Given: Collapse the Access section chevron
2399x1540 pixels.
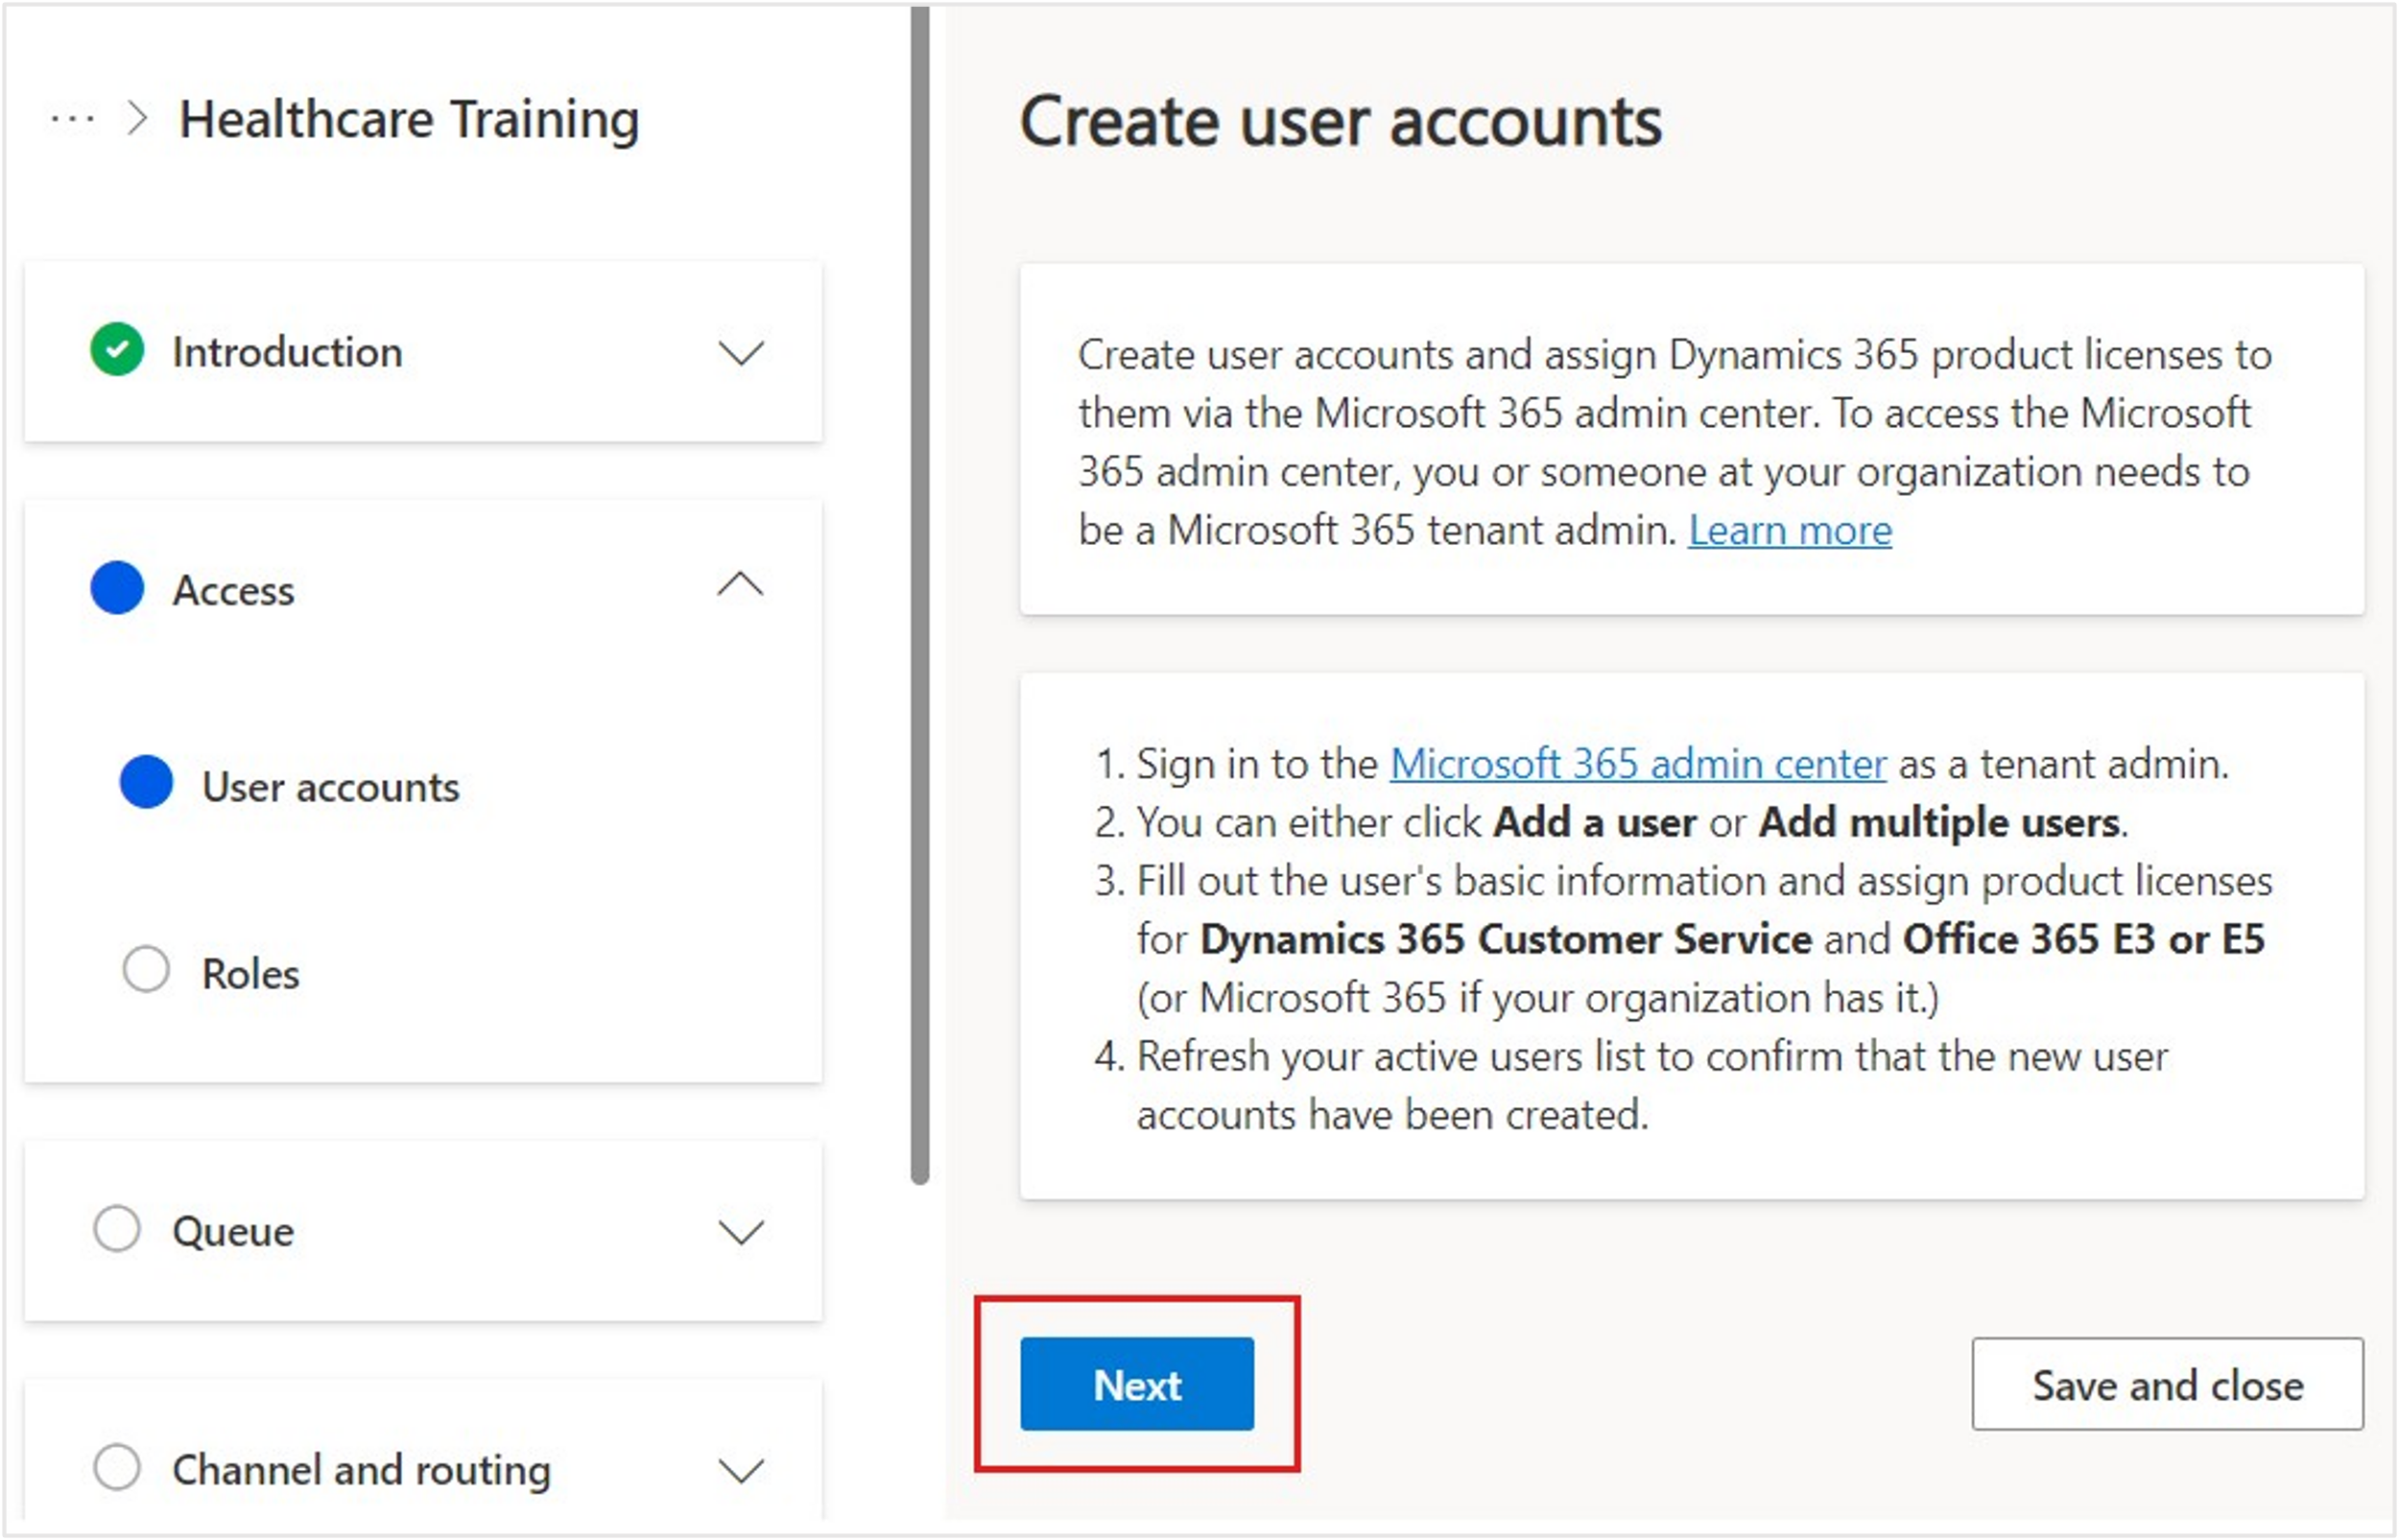Looking at the screenshot, I should tap(740, 585).
